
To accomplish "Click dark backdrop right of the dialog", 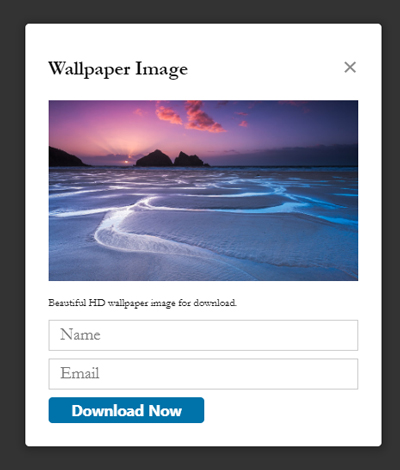I will pos(391,235).
